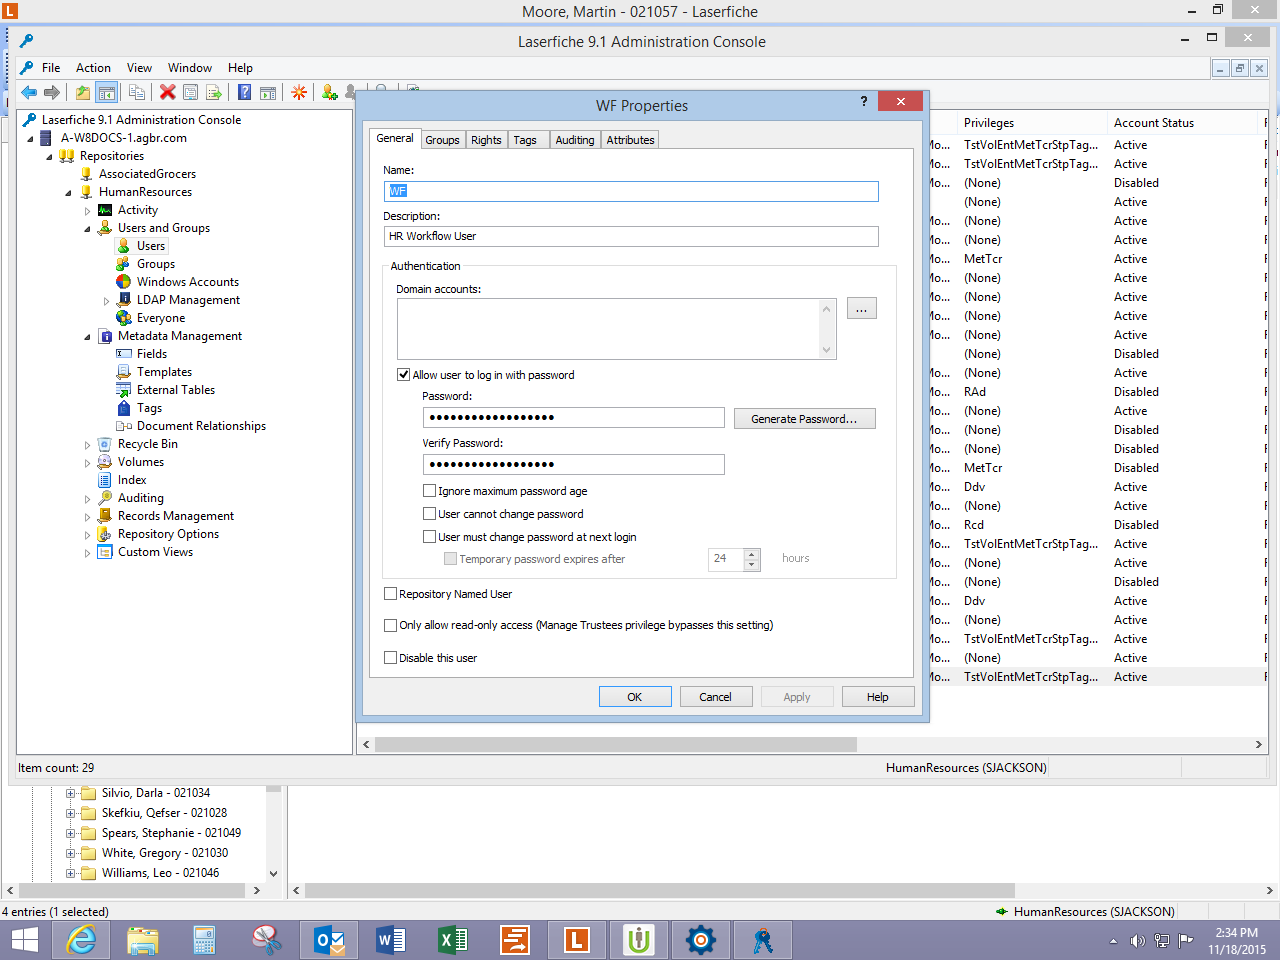Enable the Disable this user checkbox
This screenshot has width=1280, height=960.
[391, 658]
